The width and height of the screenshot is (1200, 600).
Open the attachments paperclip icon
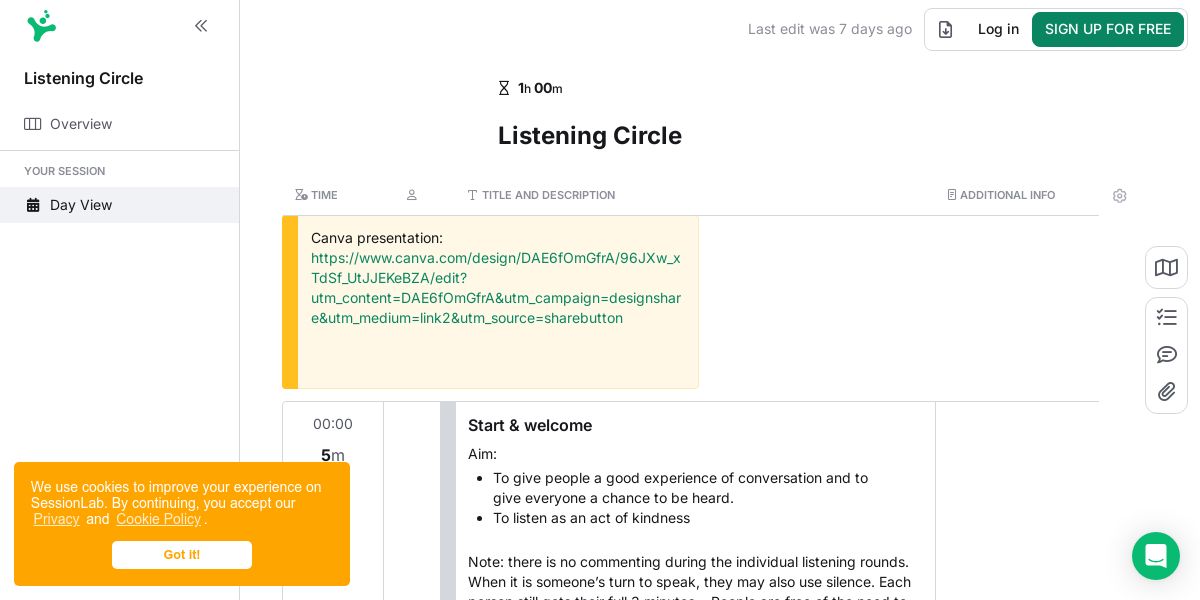[x=1166, y=392]
